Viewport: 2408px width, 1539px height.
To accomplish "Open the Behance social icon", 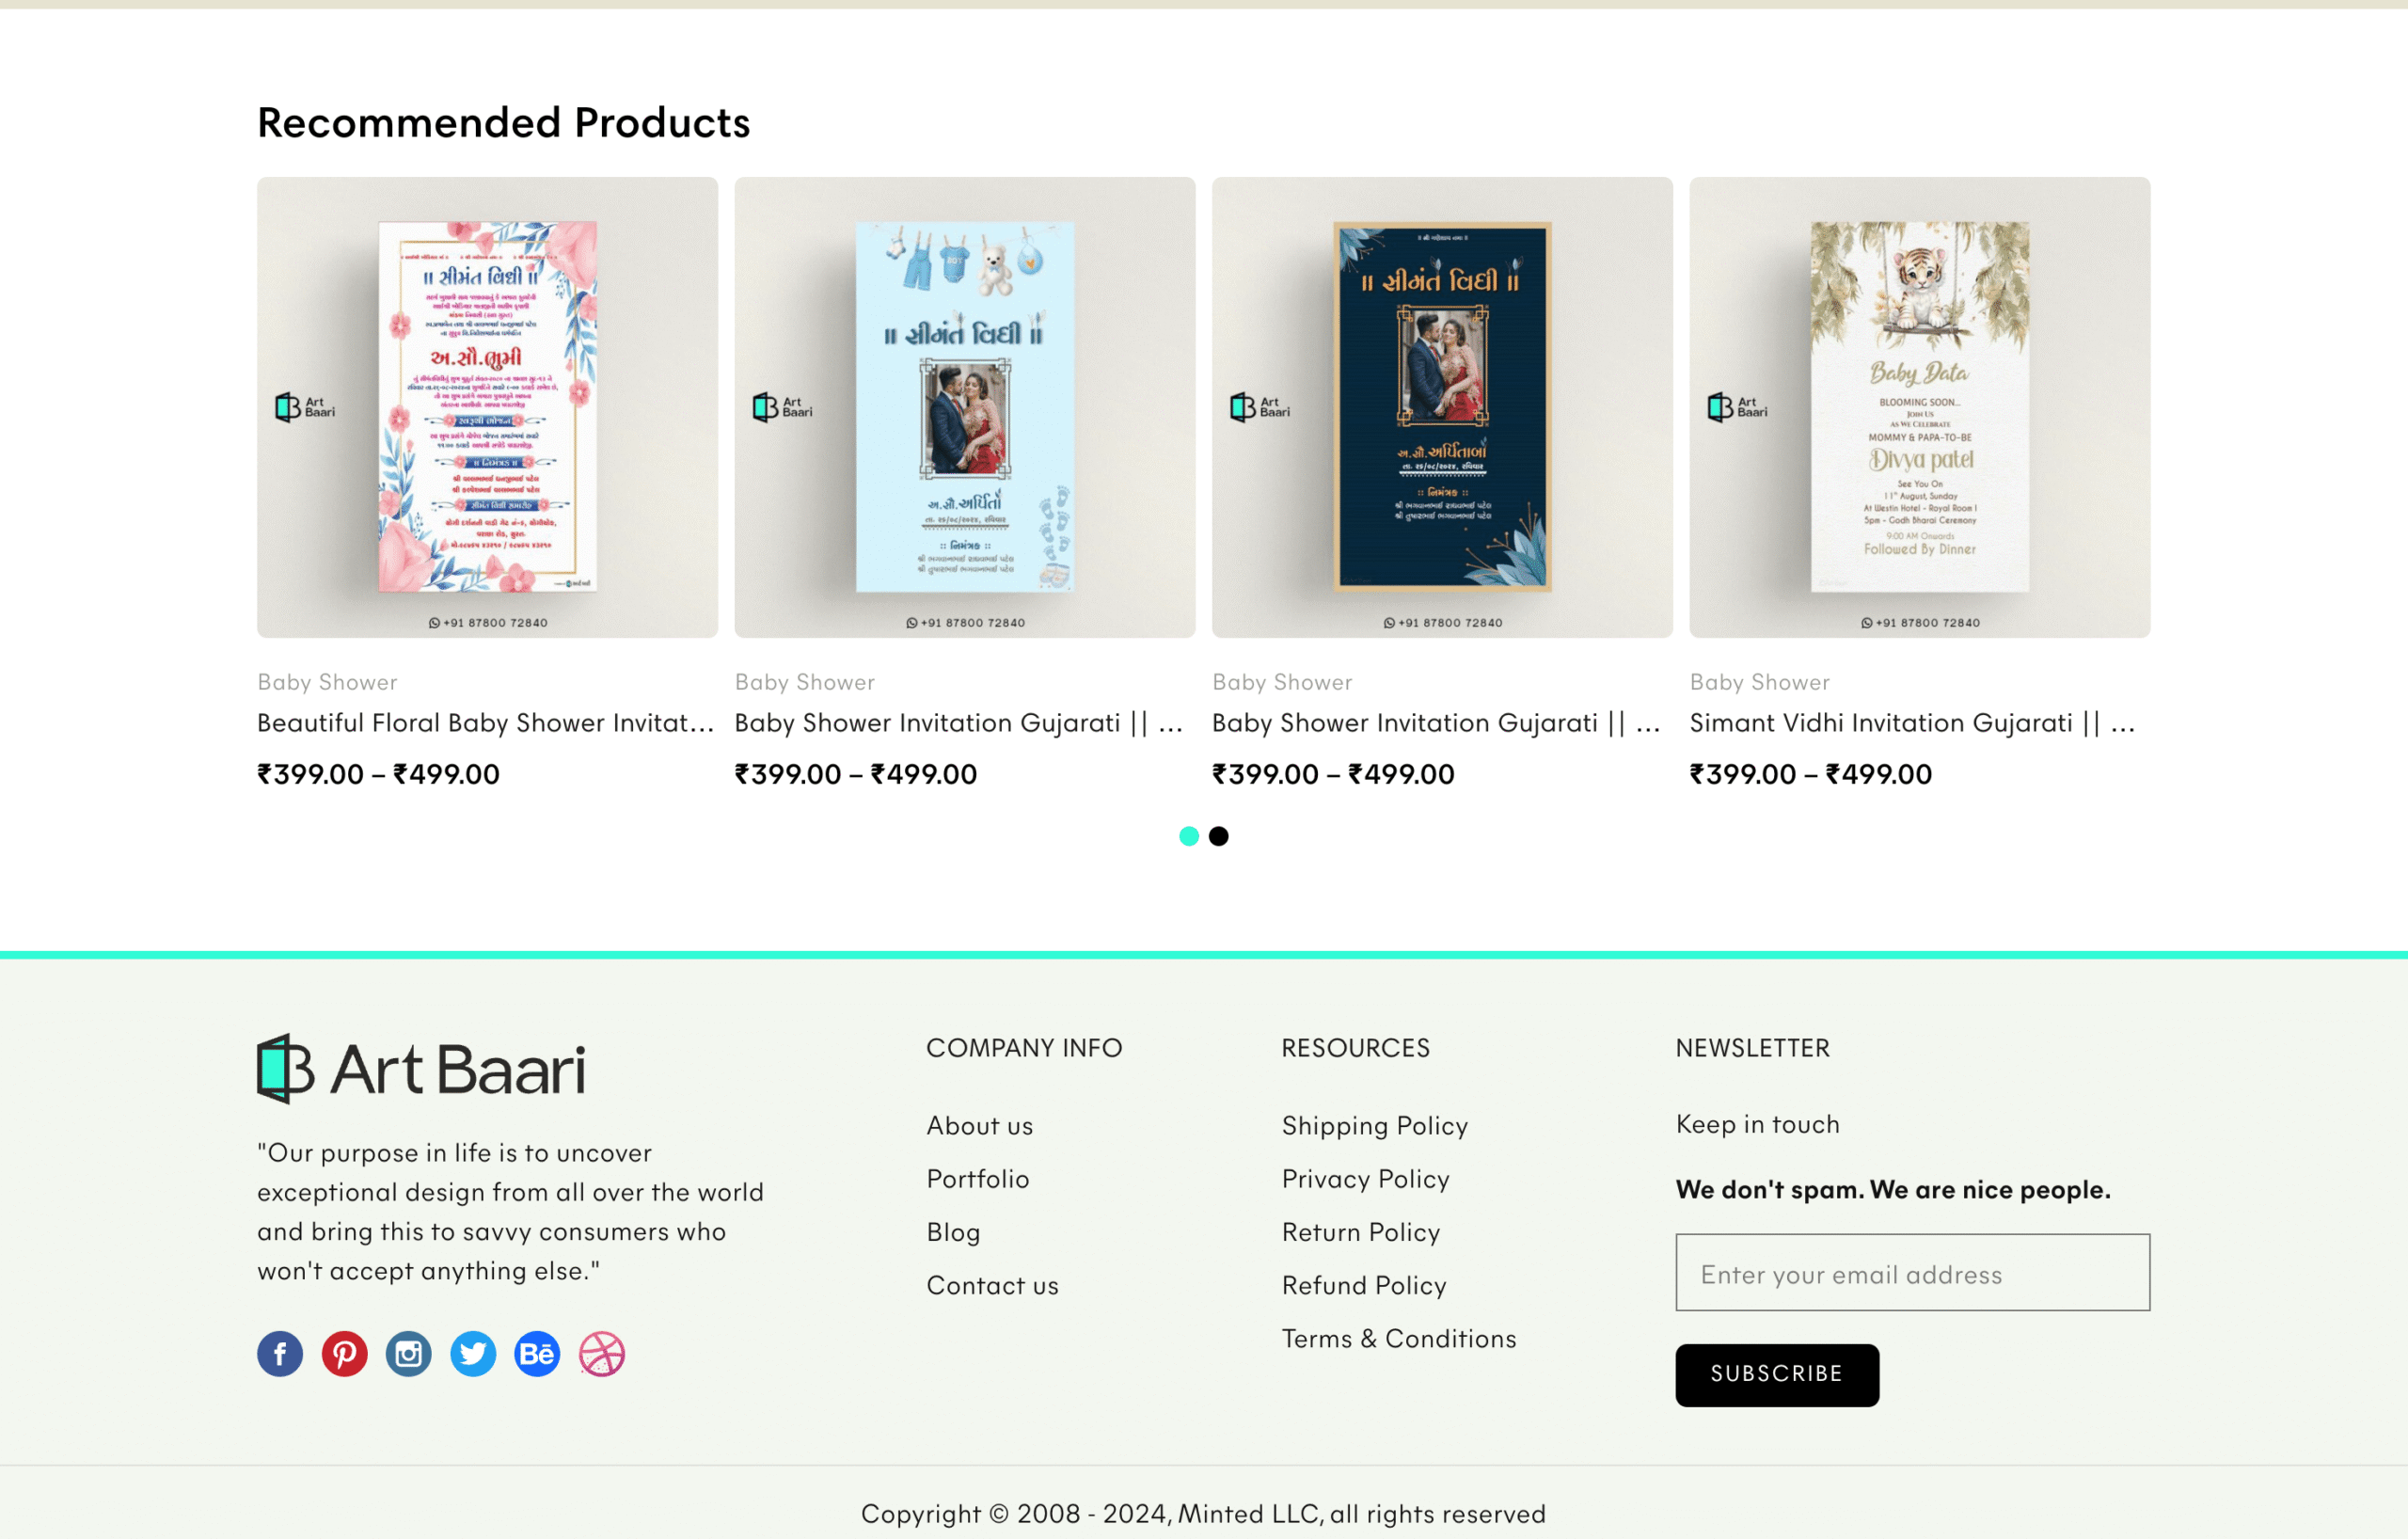I will pyautogui.click(x=537, y=1354).
